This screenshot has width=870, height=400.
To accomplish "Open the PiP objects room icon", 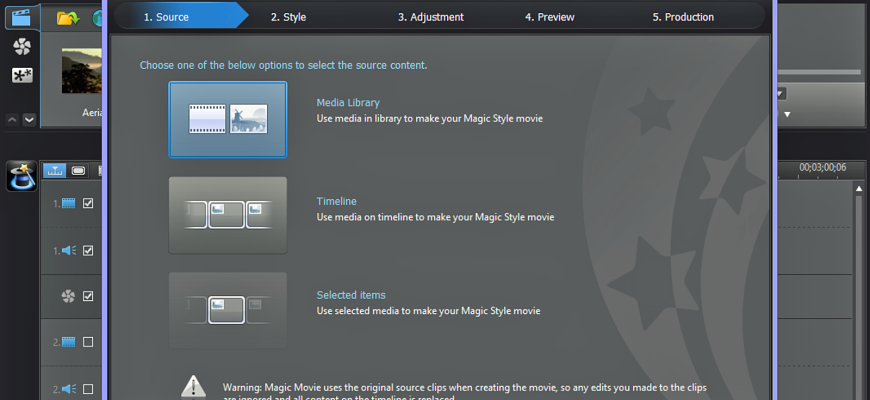I will 21,75.
